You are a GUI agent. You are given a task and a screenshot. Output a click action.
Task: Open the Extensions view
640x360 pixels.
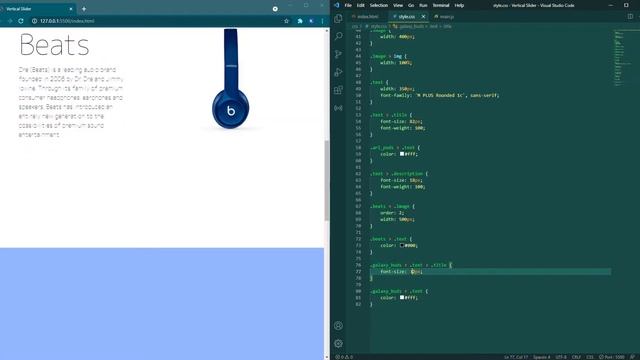pyautogui.click(x=338, y=90)
